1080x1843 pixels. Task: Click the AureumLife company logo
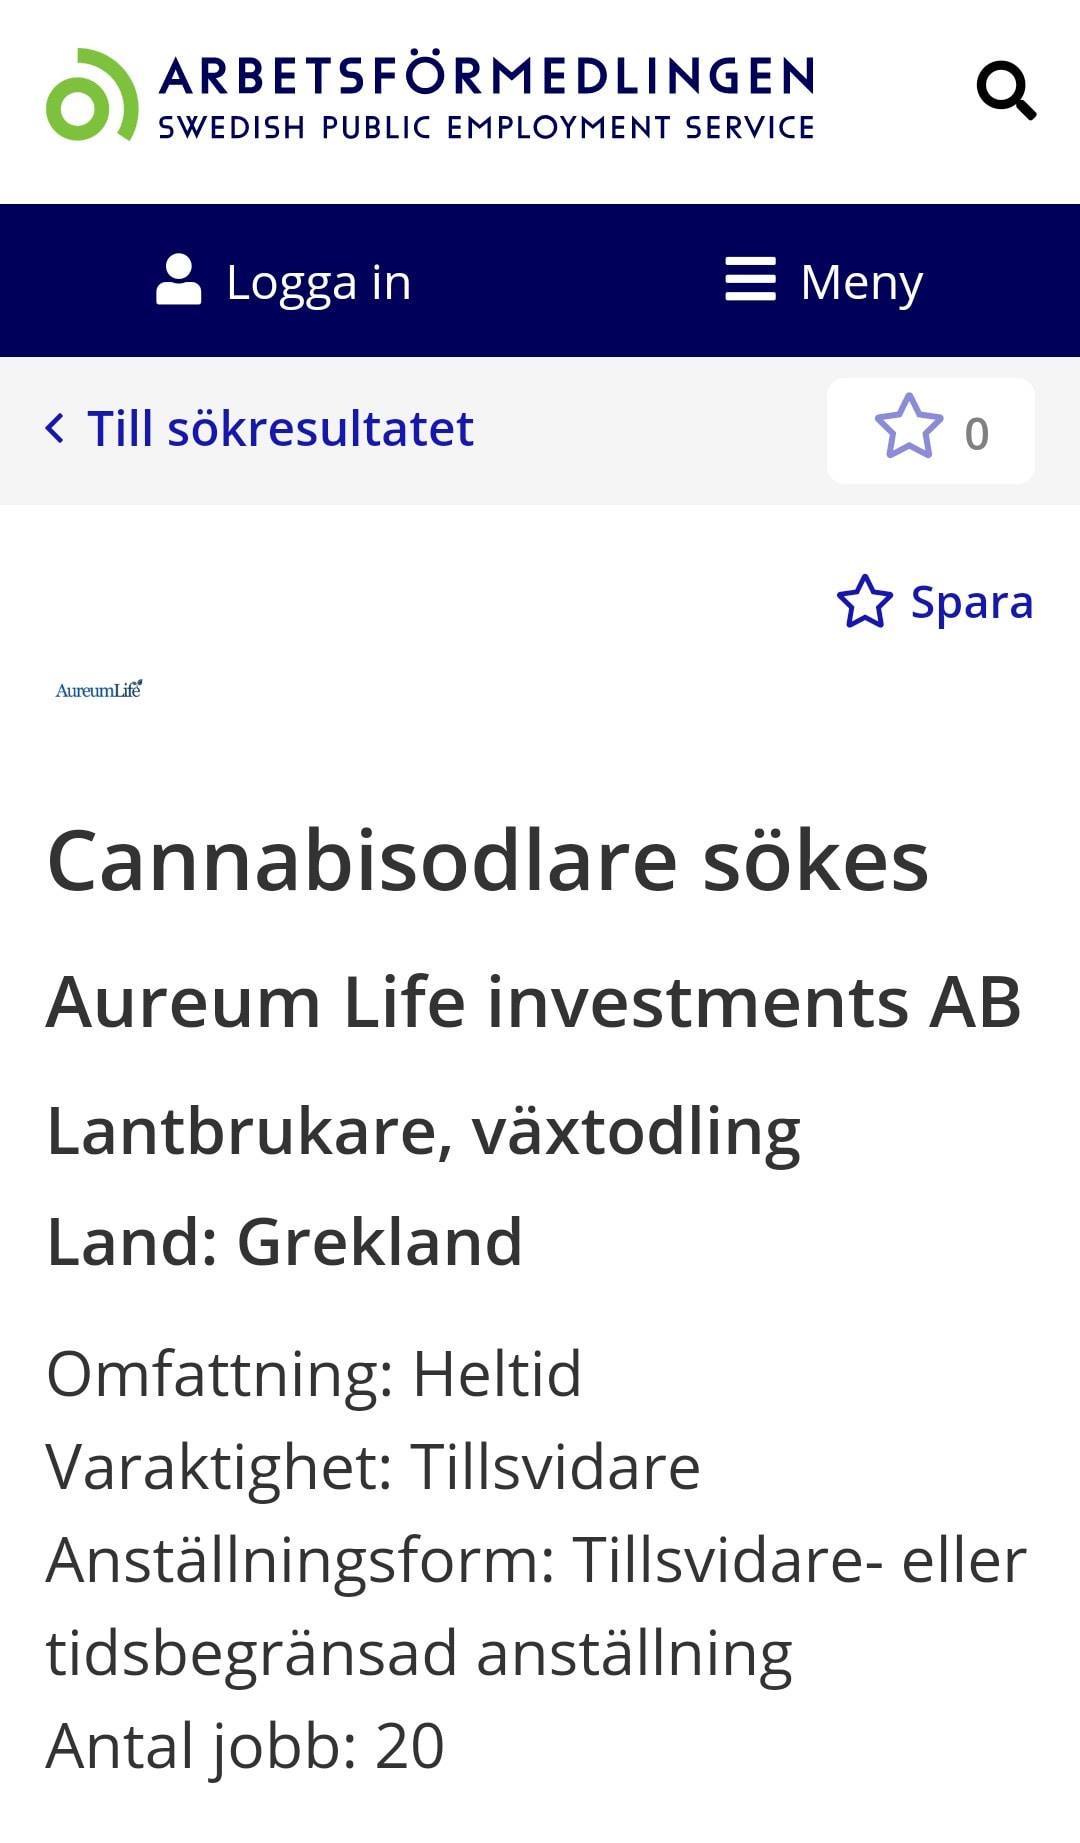[x=99, y=689]
